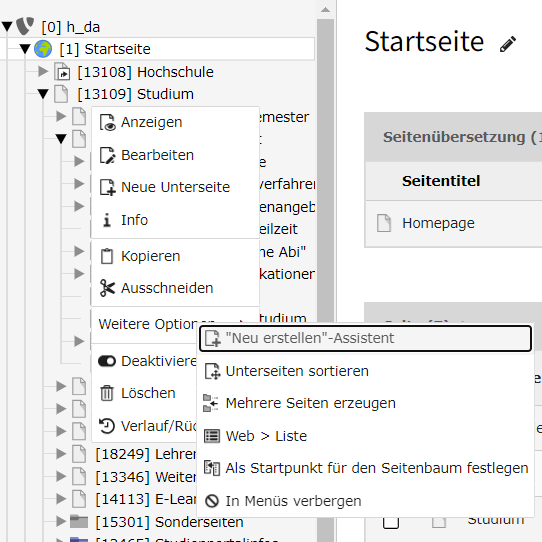Tick the checkbox in the Studium row
The image size is (542, 542).
(391, 521)
